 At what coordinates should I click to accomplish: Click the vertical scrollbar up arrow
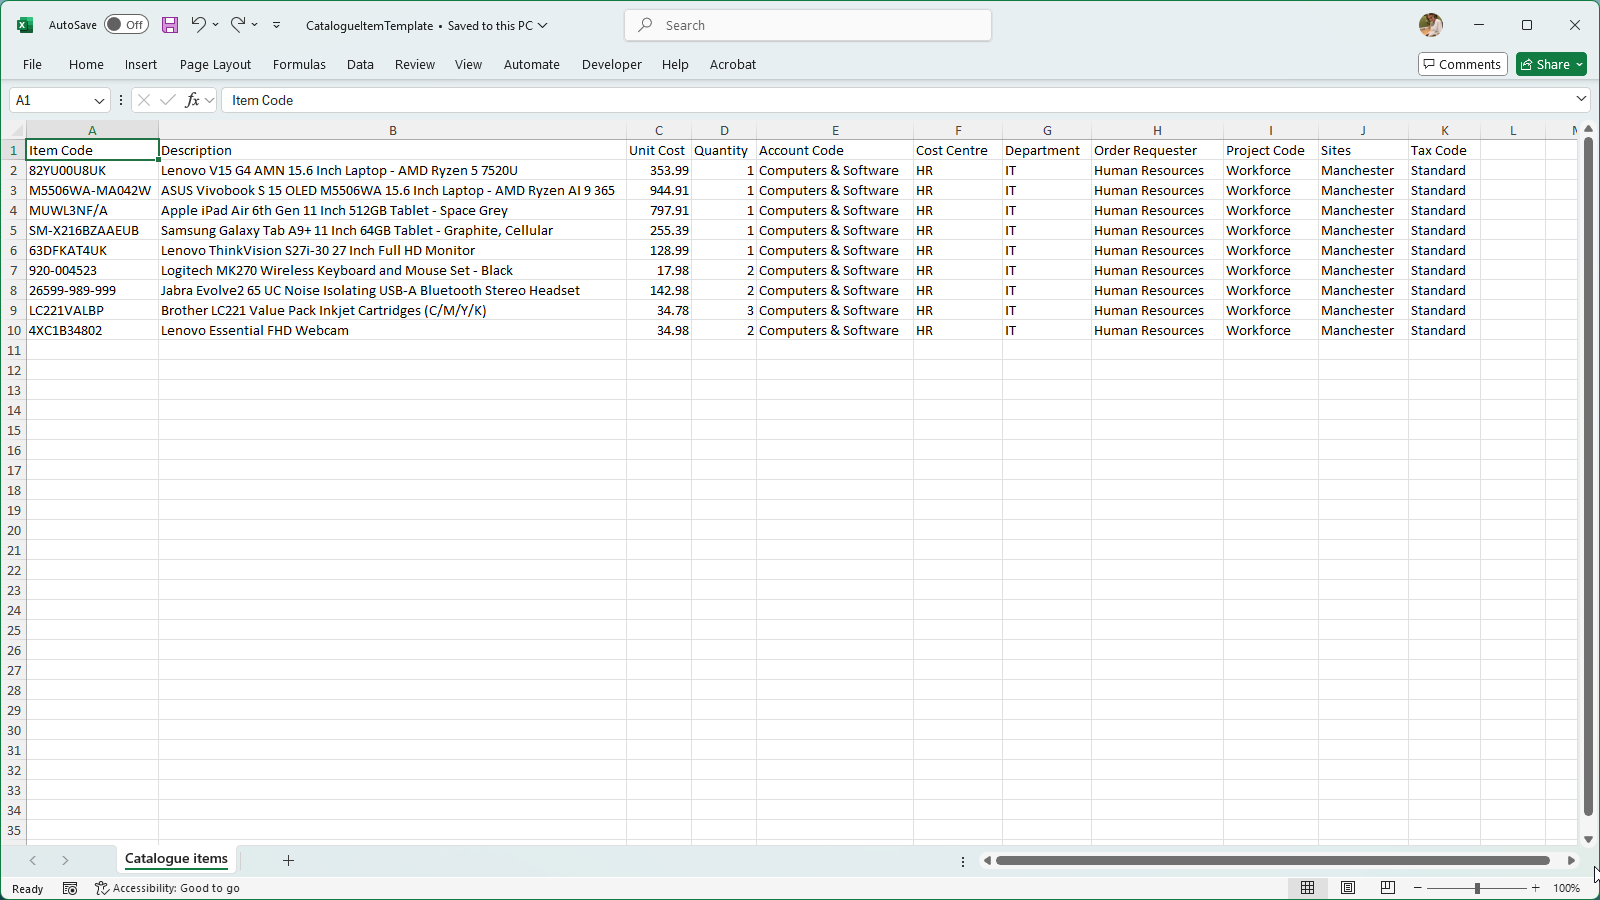(1588, 130)
